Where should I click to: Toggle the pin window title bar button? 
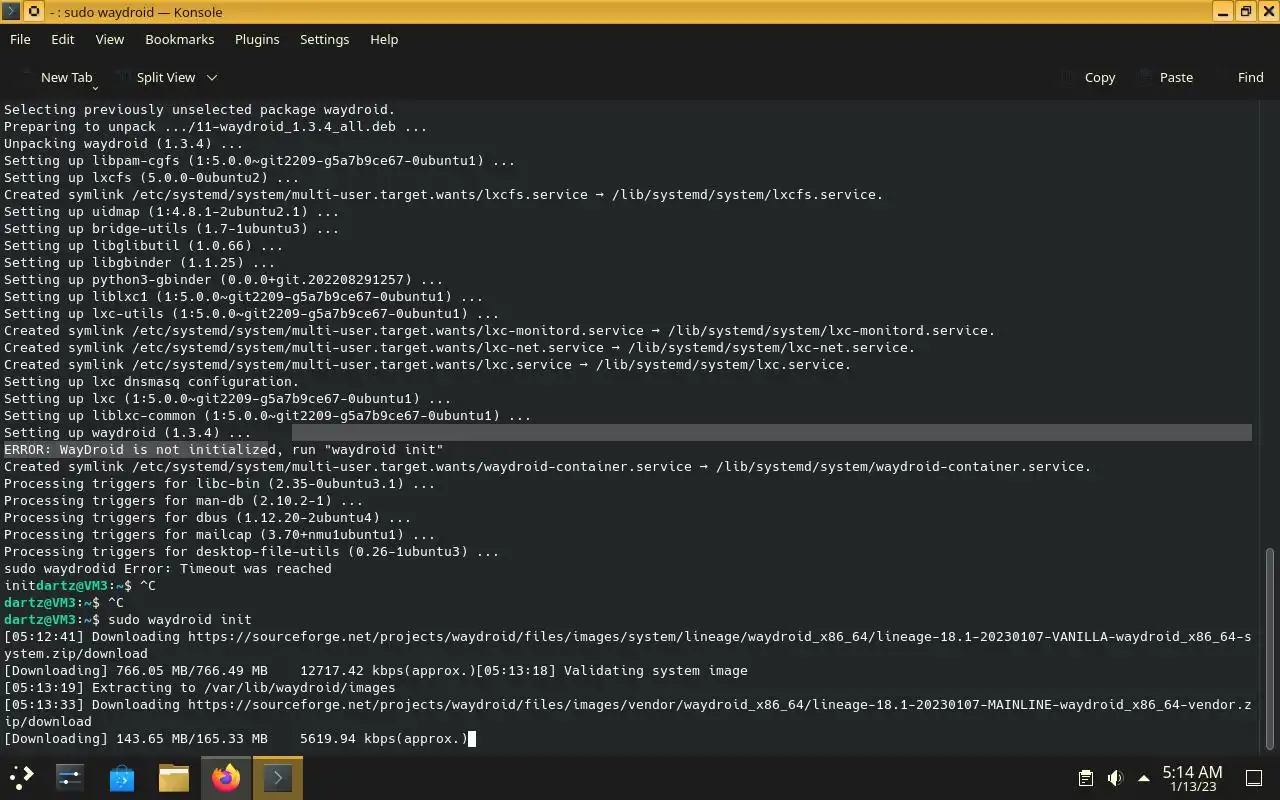coord(33,12)
